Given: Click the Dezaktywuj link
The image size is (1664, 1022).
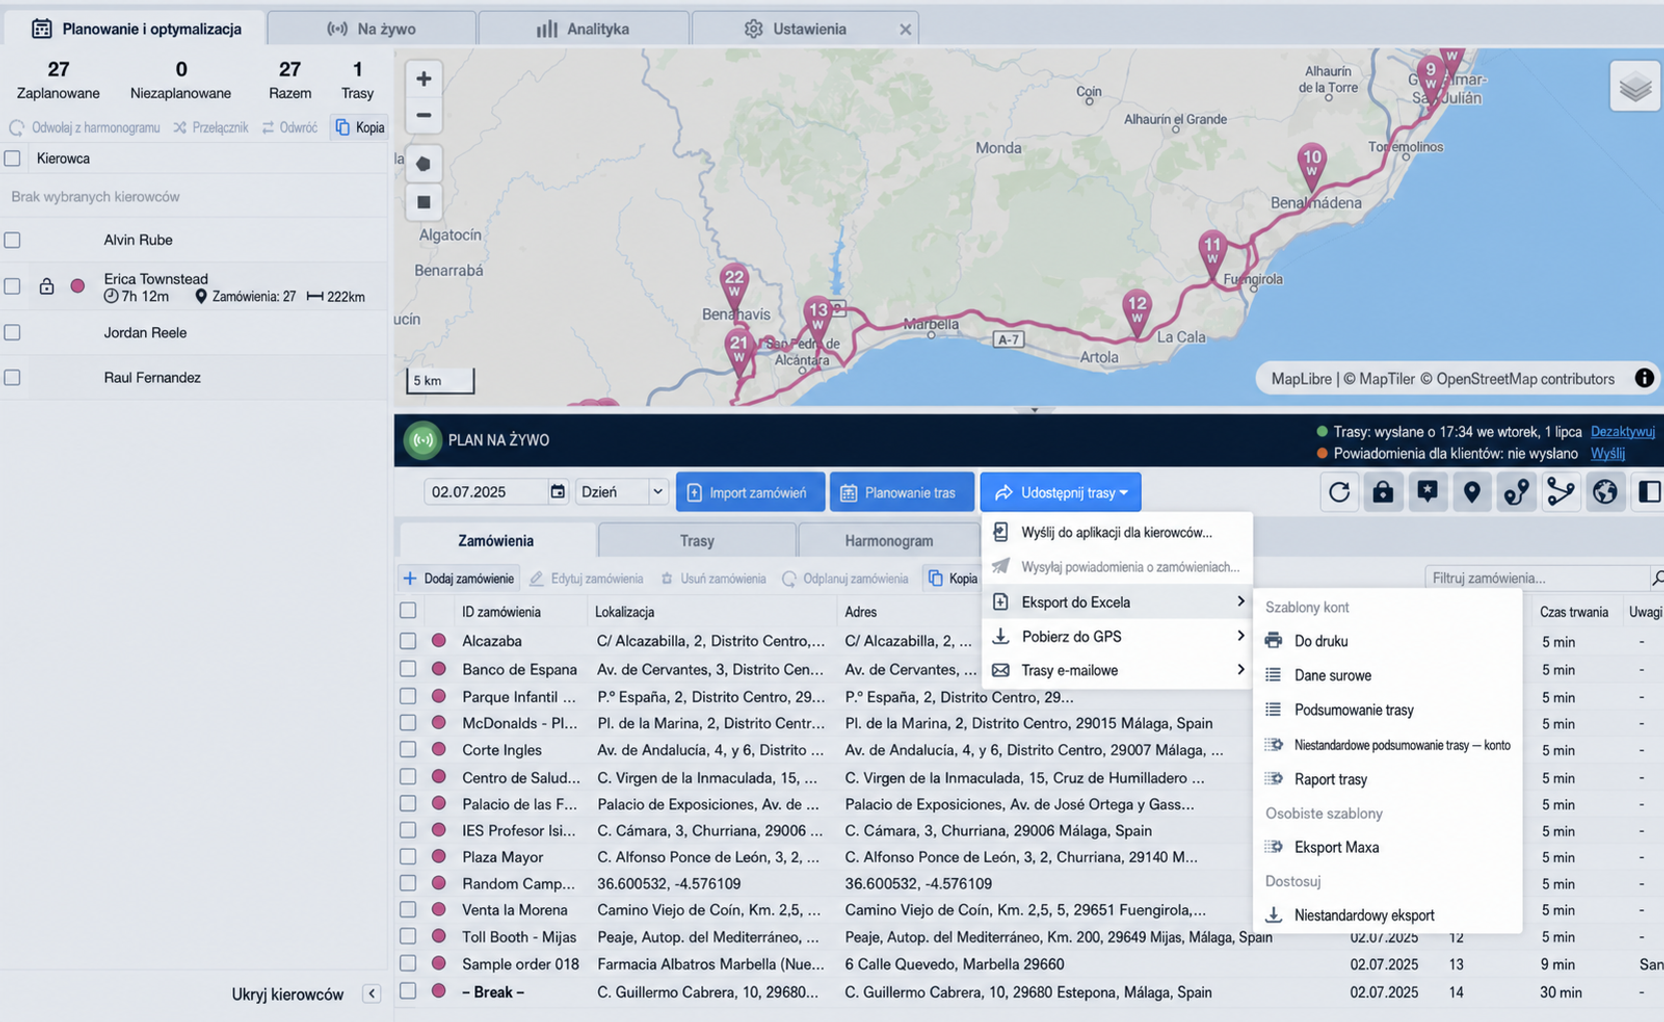Looking at the screenshot, I should point(1622,432).
